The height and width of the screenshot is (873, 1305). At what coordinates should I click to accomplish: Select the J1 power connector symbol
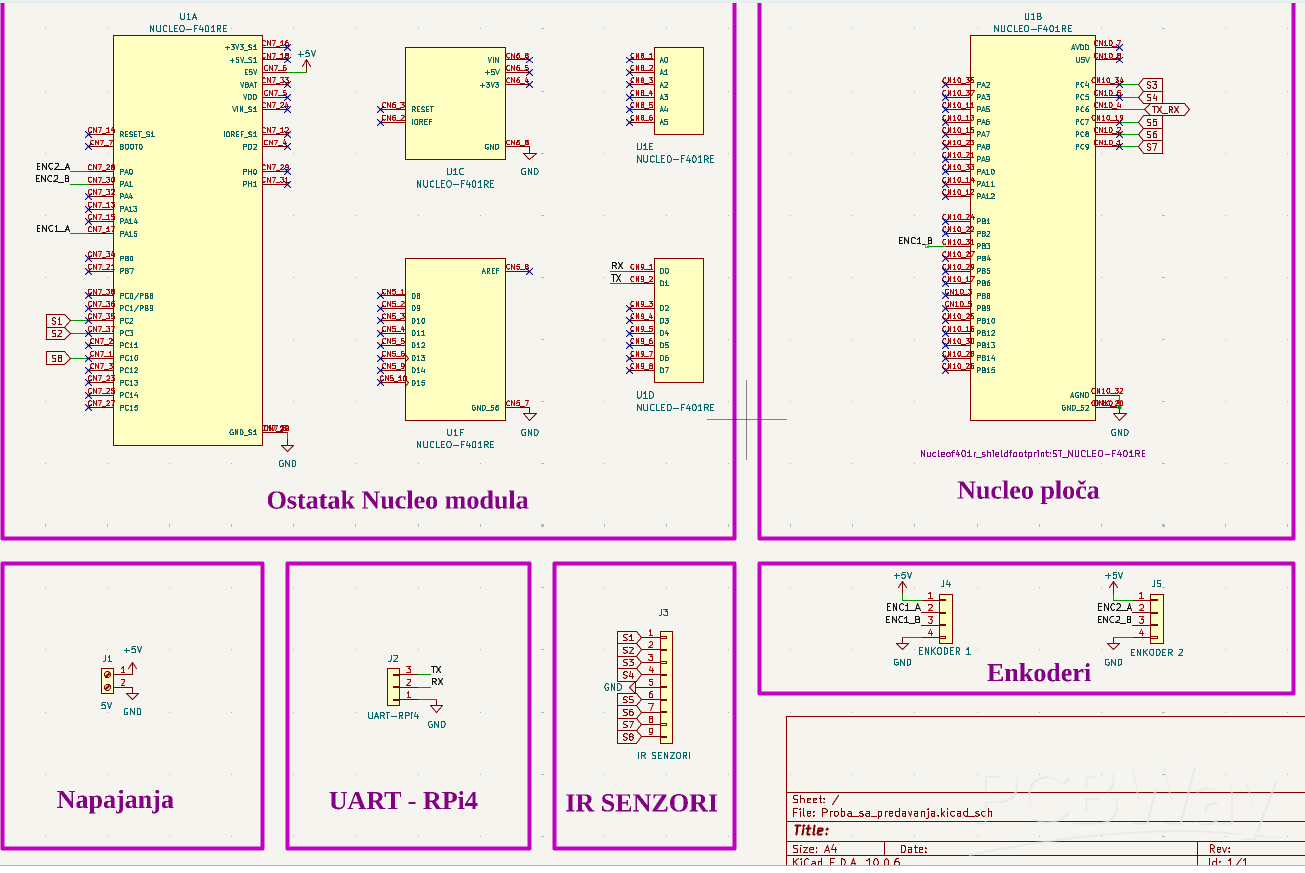coord(107,680)
